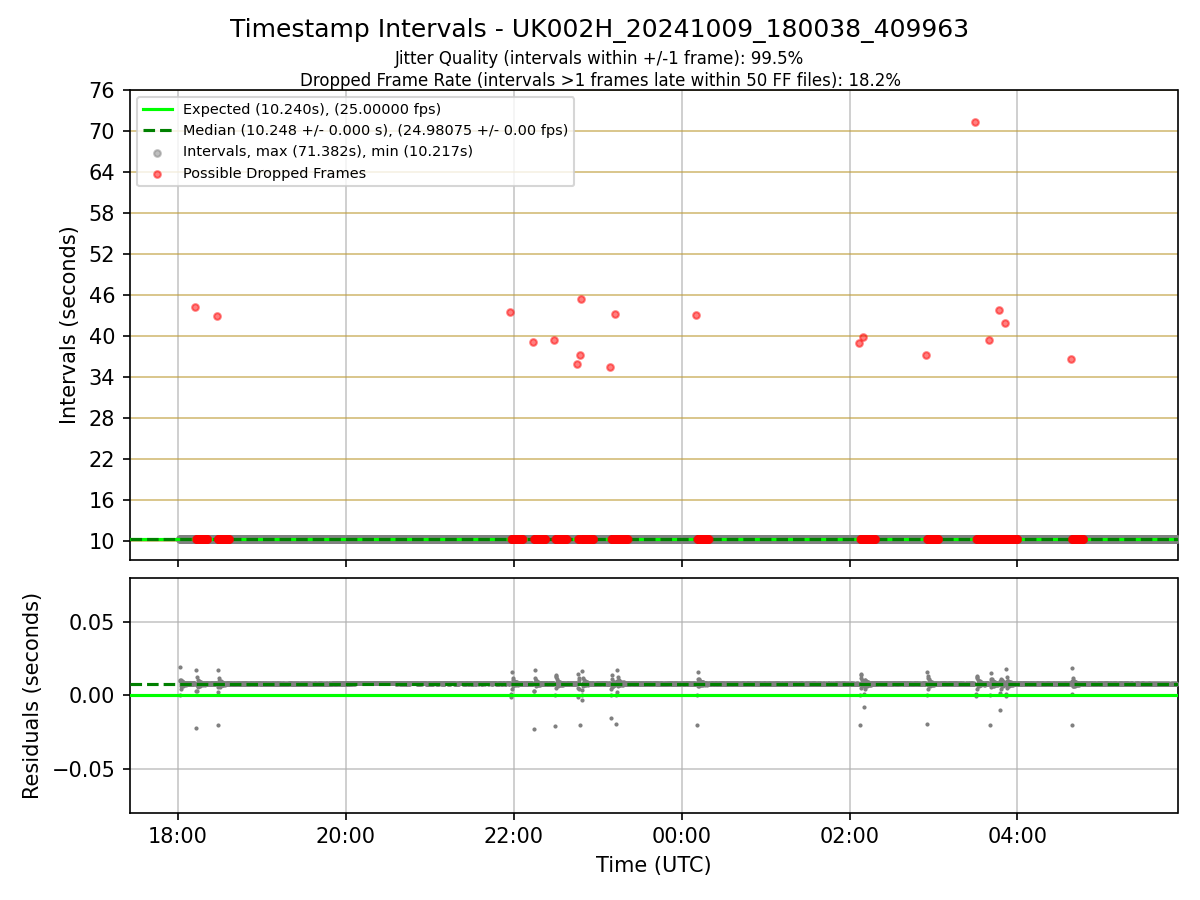Click the '16' tick on the intervals axis
1200x900 pixels.
(x=104, y=500)
